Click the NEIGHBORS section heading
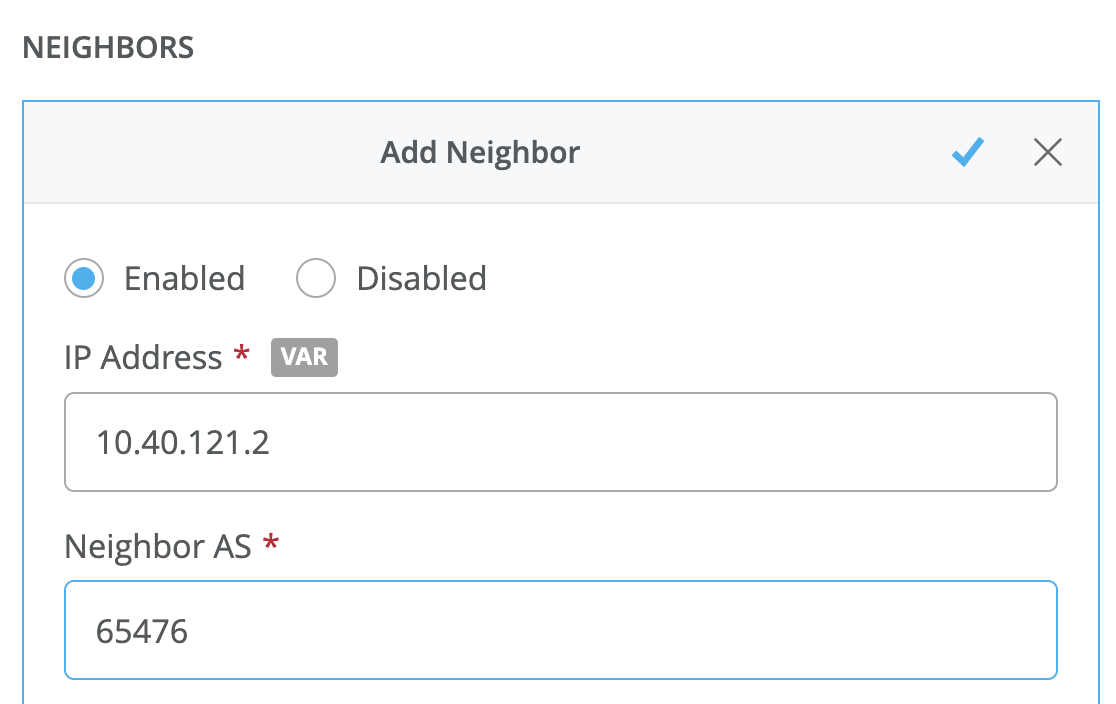 (x=108, y=48)
